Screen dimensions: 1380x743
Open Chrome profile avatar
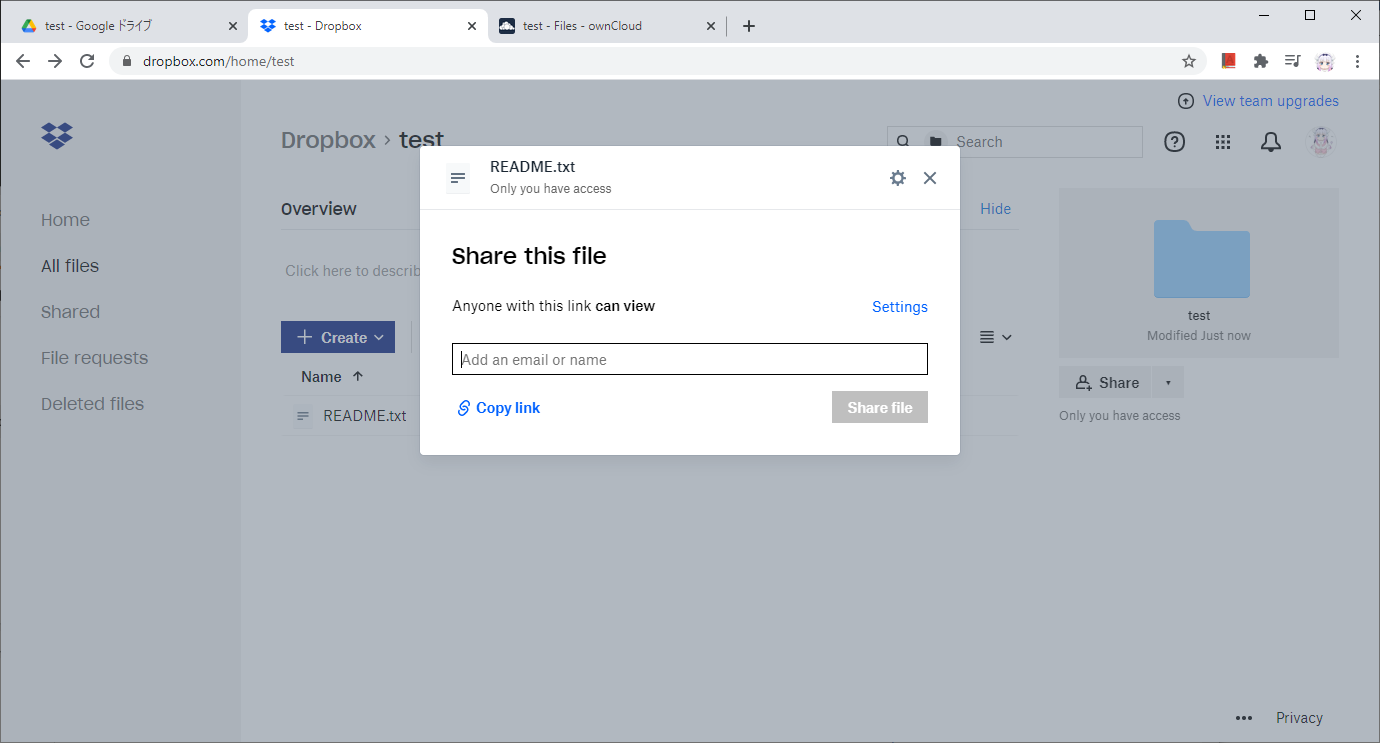point(1325,61)
